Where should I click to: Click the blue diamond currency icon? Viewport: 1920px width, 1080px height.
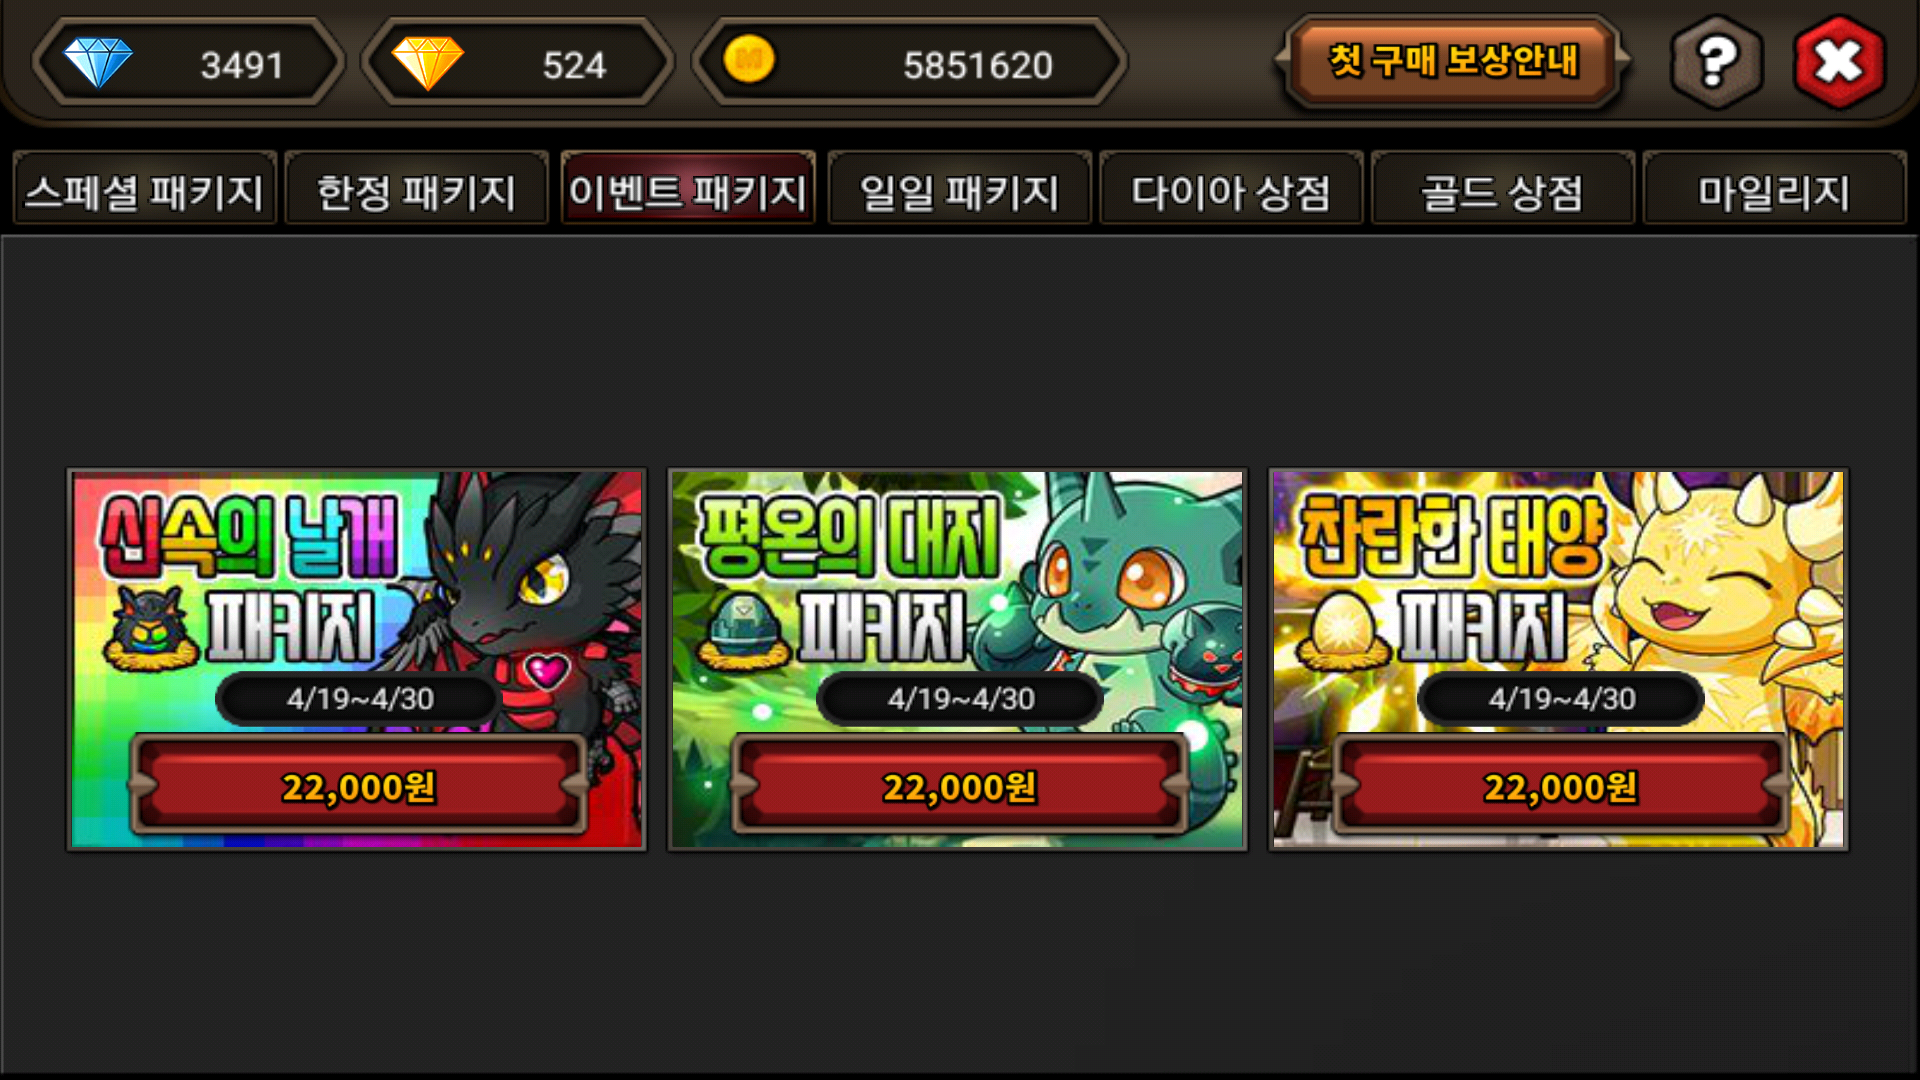(x=98, y=63)
